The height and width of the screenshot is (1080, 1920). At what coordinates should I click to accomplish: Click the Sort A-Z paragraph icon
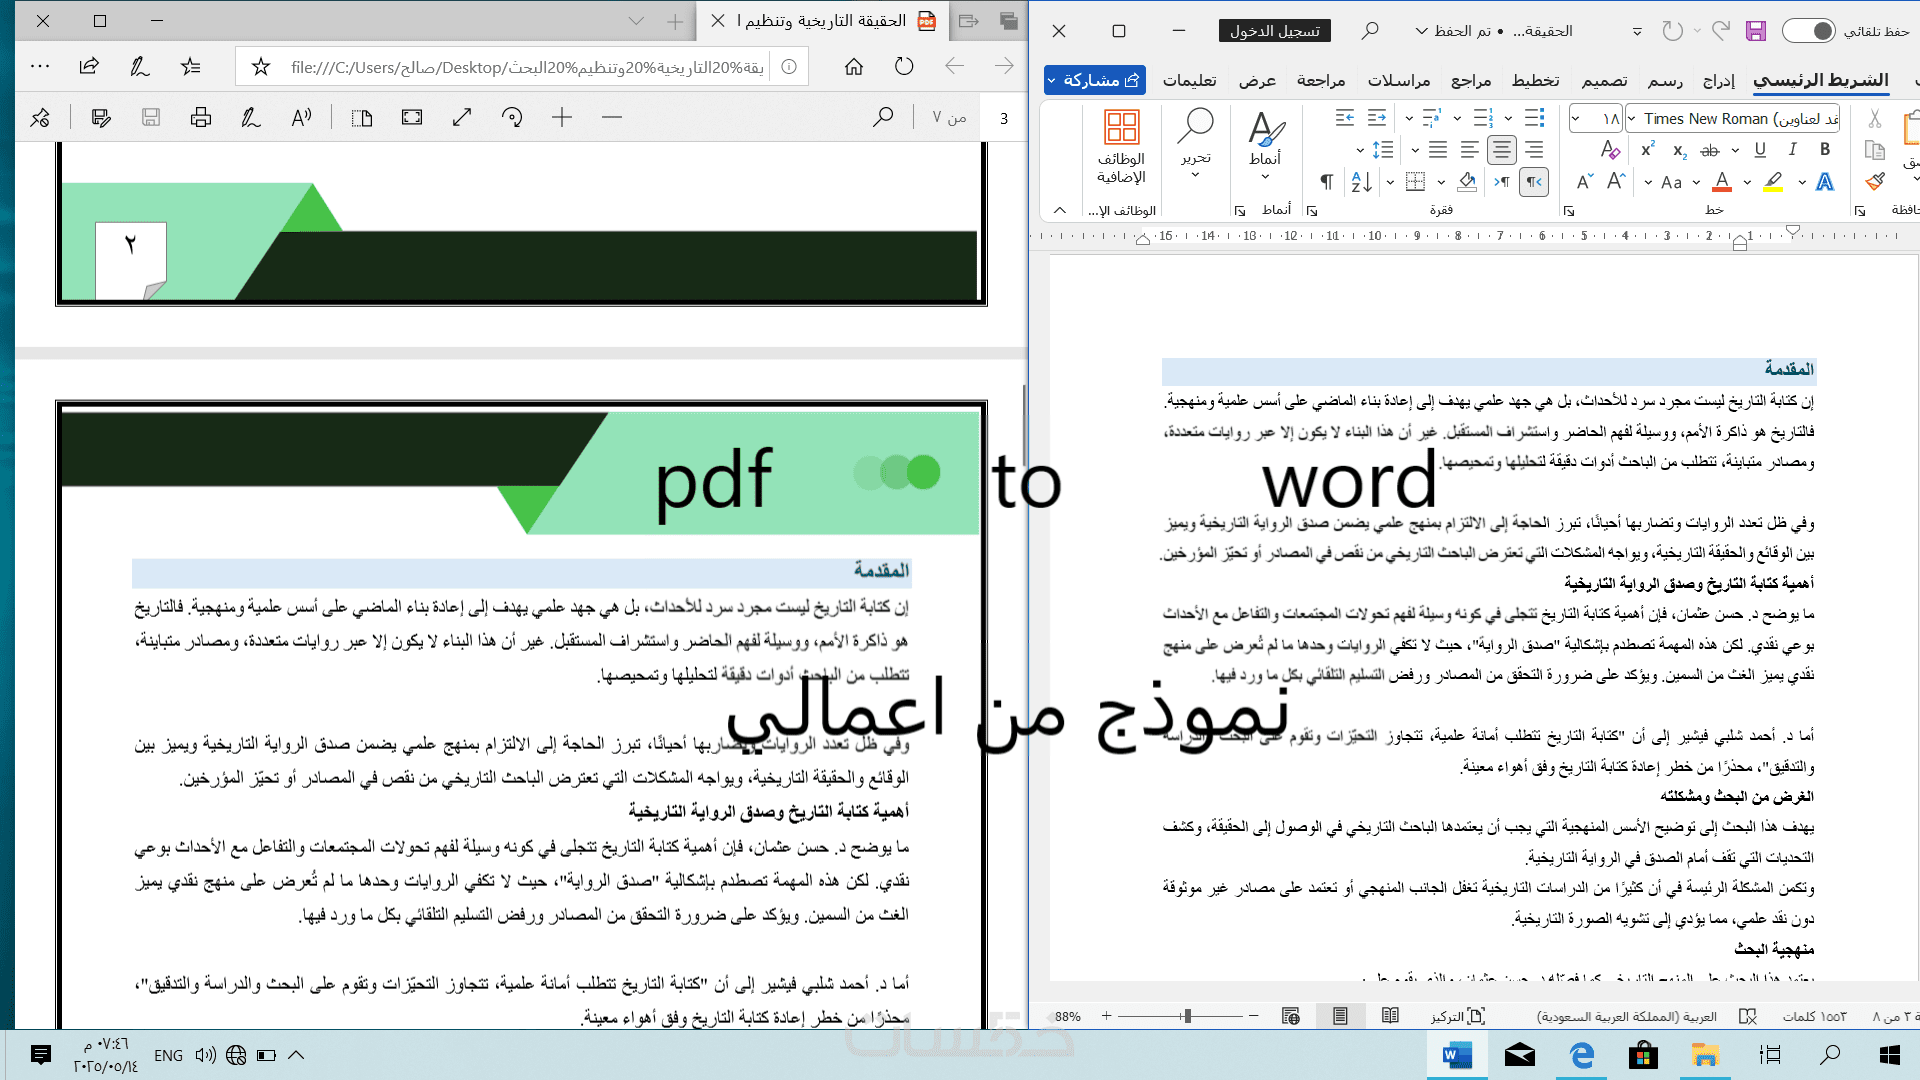[x=1361, y=182]
